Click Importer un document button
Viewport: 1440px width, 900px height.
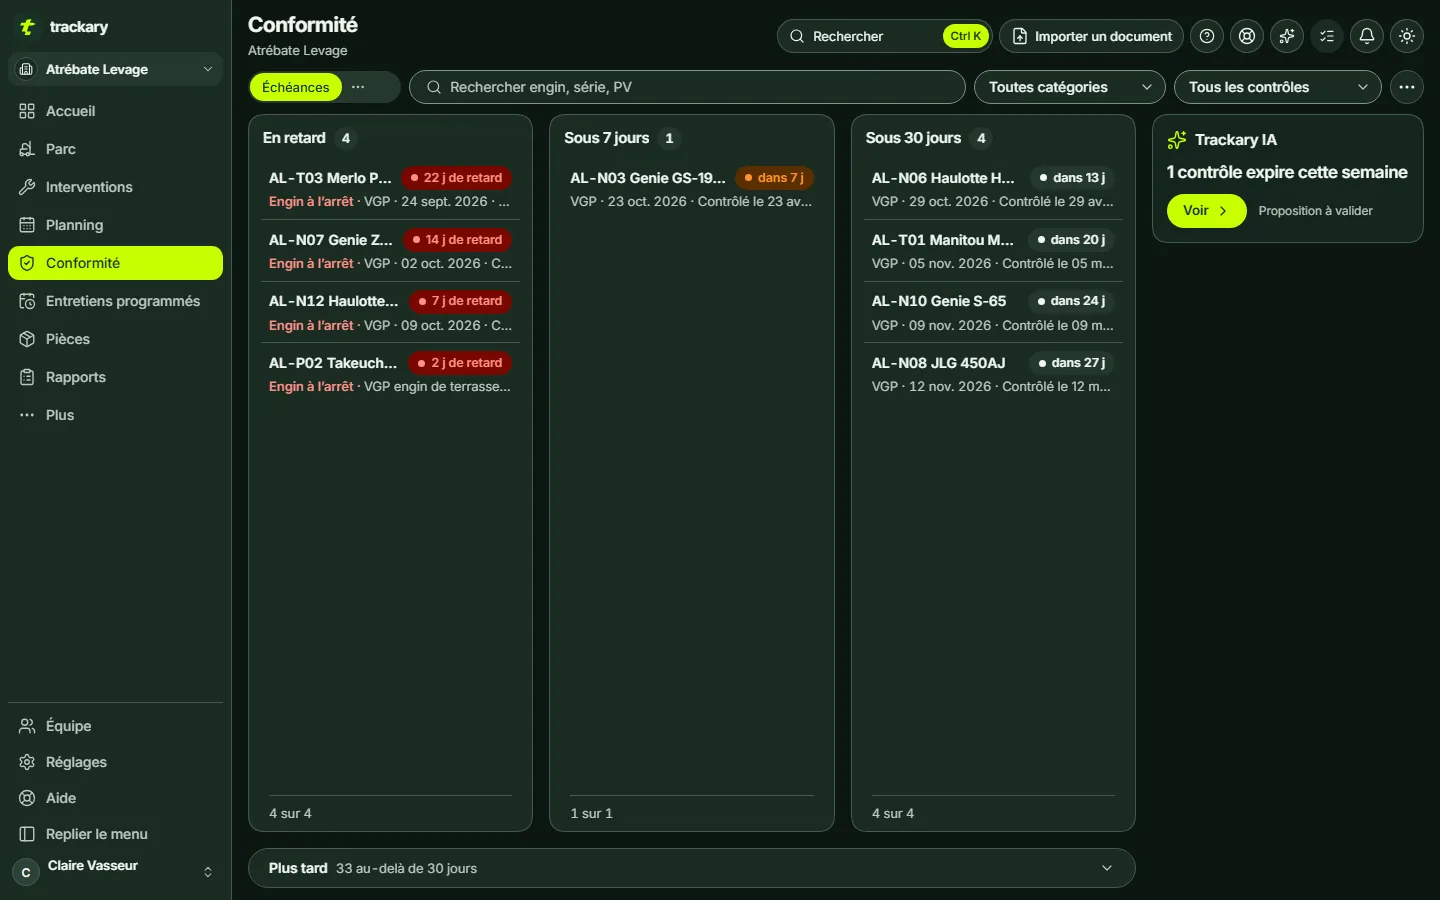click(x=1091, y=36)
